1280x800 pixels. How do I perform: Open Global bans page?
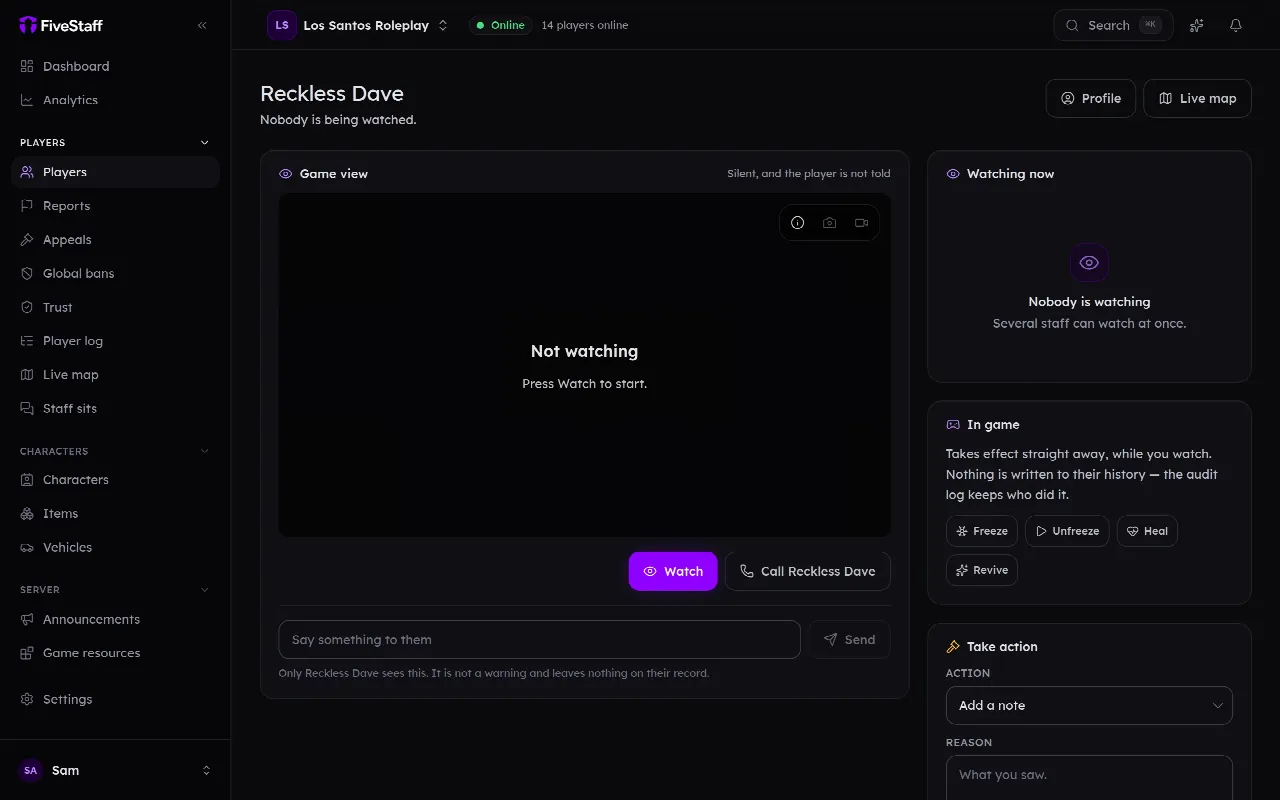(x=115, y=273)
